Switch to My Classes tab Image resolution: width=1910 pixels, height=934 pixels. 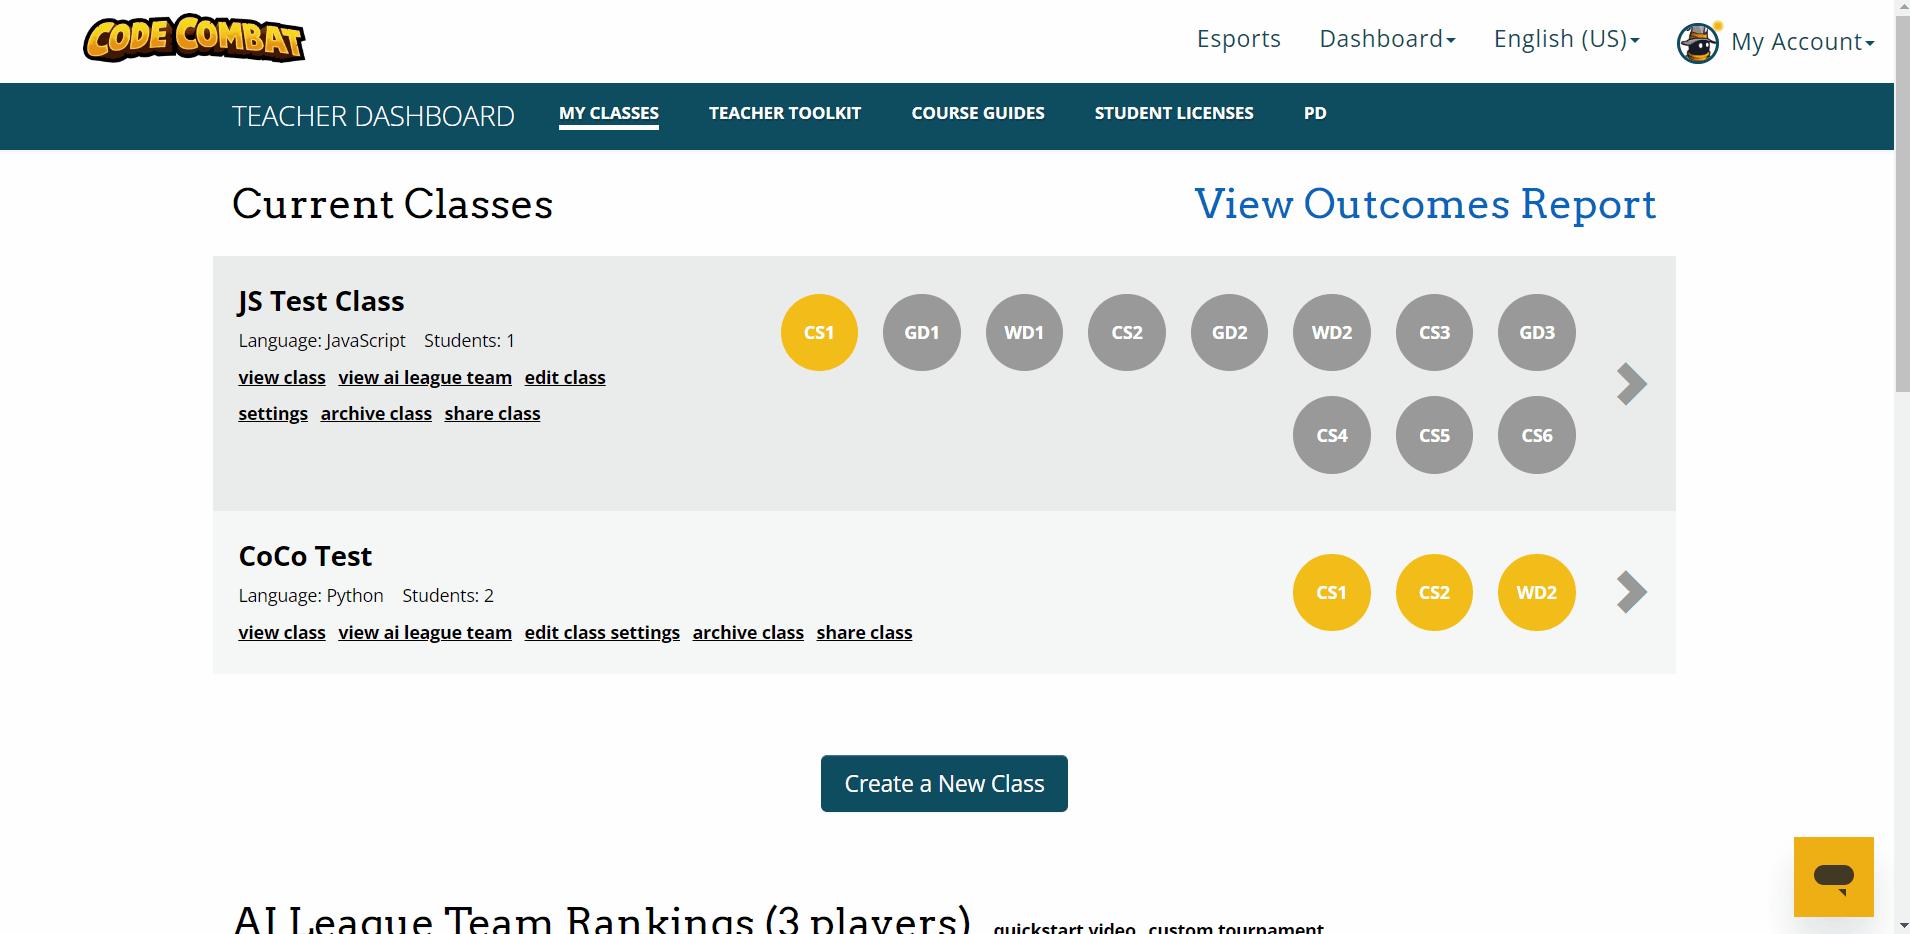click(x=609, y=114)
